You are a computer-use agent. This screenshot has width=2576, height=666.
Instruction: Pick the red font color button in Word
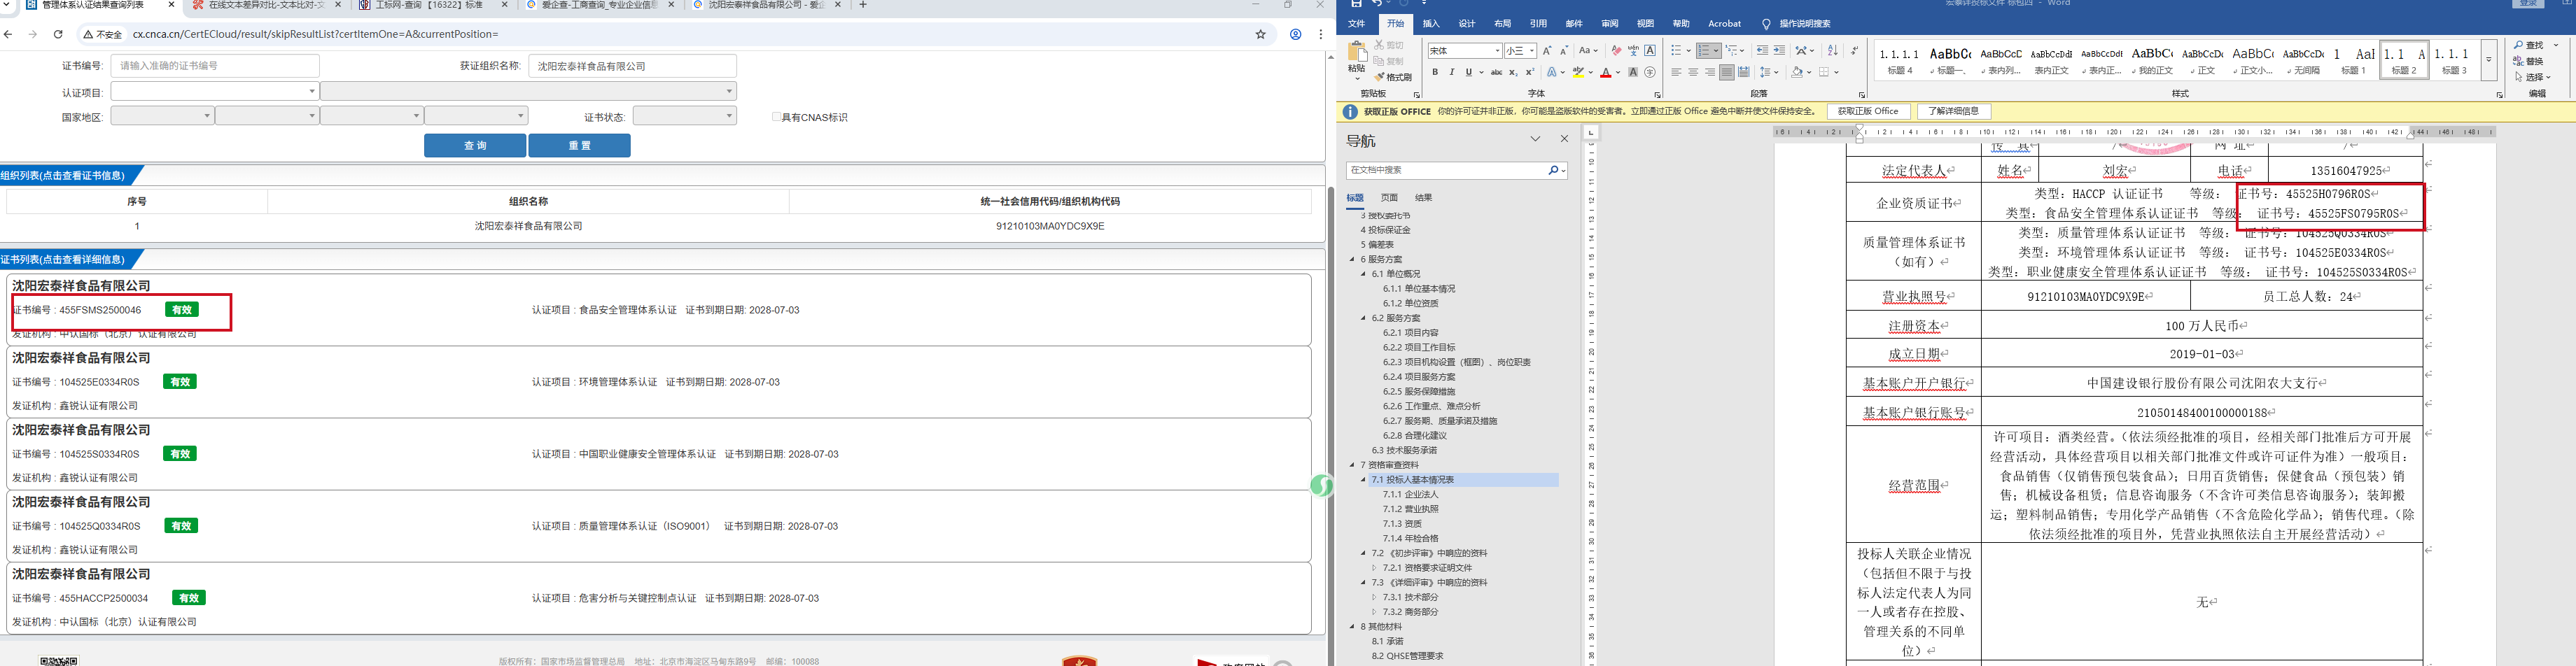pyautogui.click(x=1605, y=72)
